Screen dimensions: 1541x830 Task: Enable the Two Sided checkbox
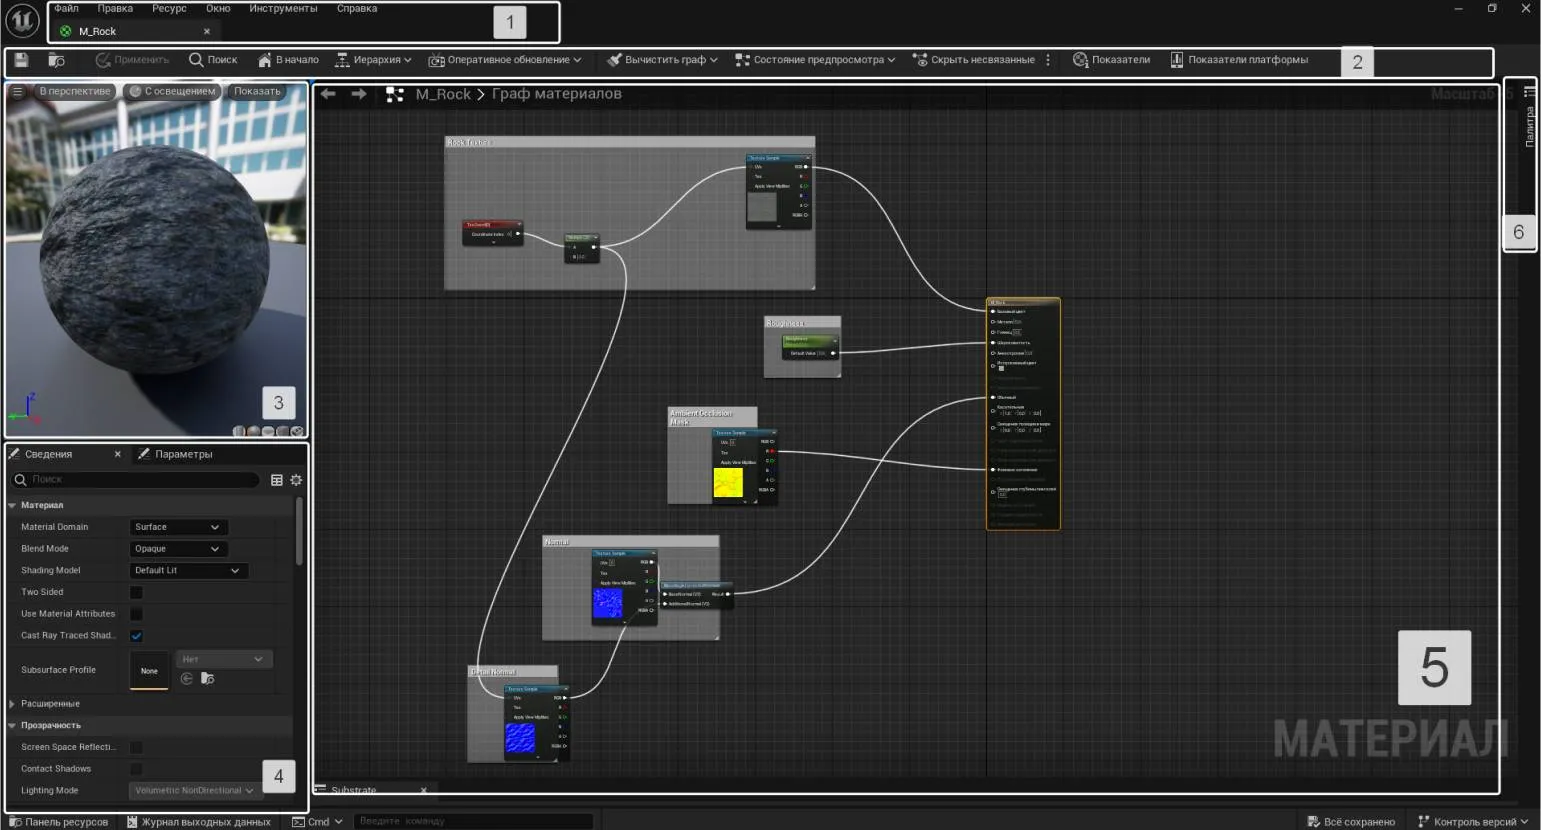click(x=137, y=592)
